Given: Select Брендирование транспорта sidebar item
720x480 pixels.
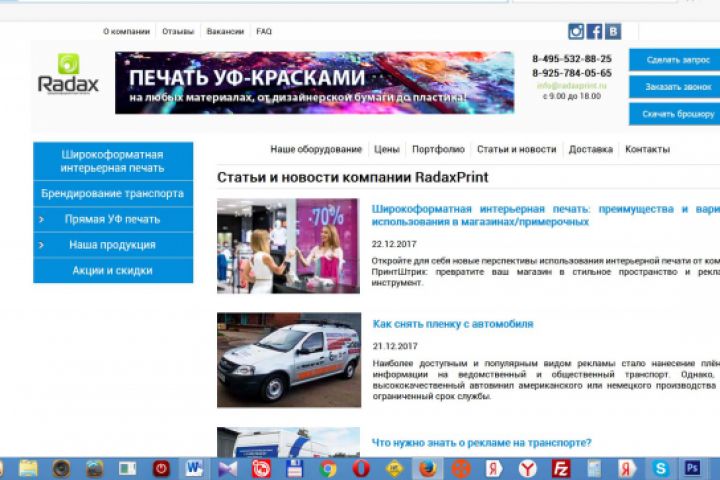Looking at the screenshot, I should point(113,194).
